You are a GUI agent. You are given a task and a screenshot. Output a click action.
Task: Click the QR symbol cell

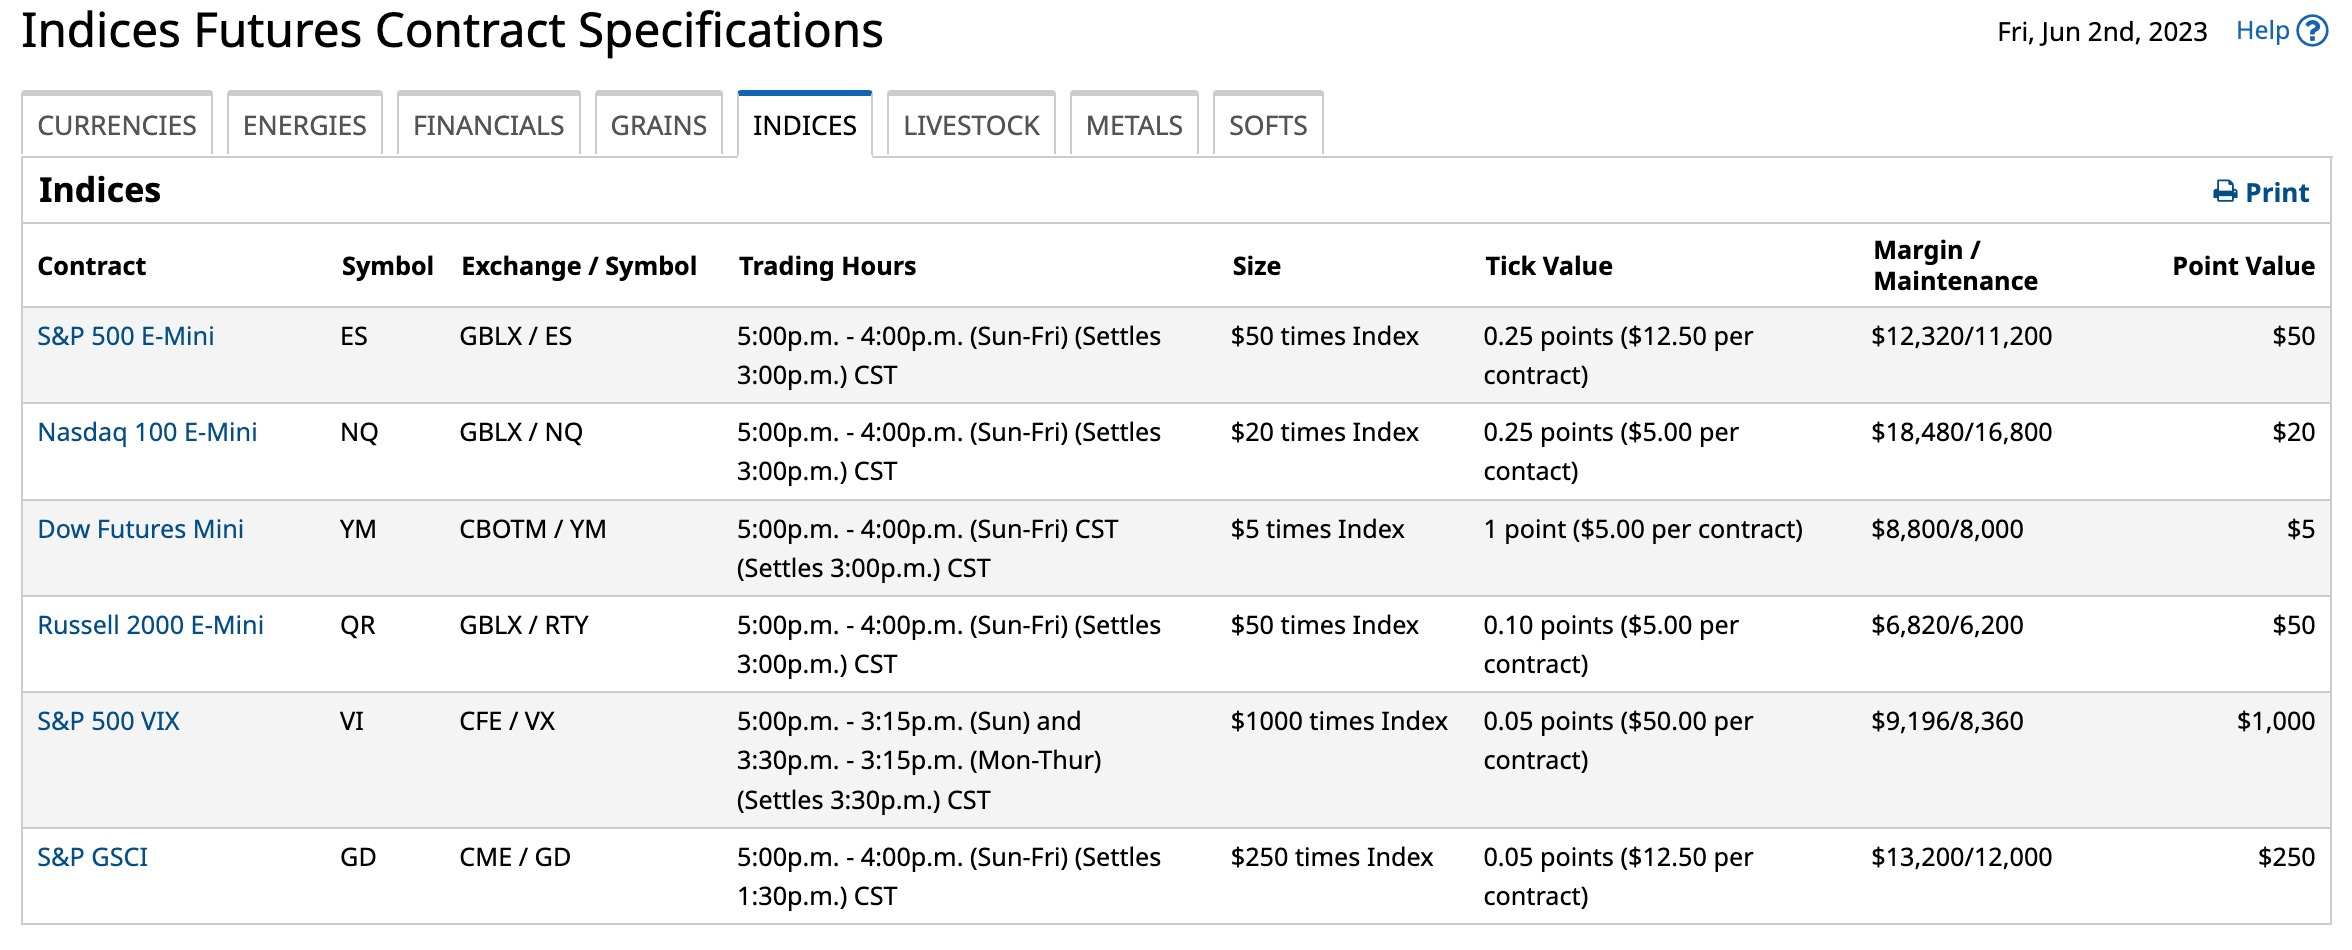(x=358, y=625)
